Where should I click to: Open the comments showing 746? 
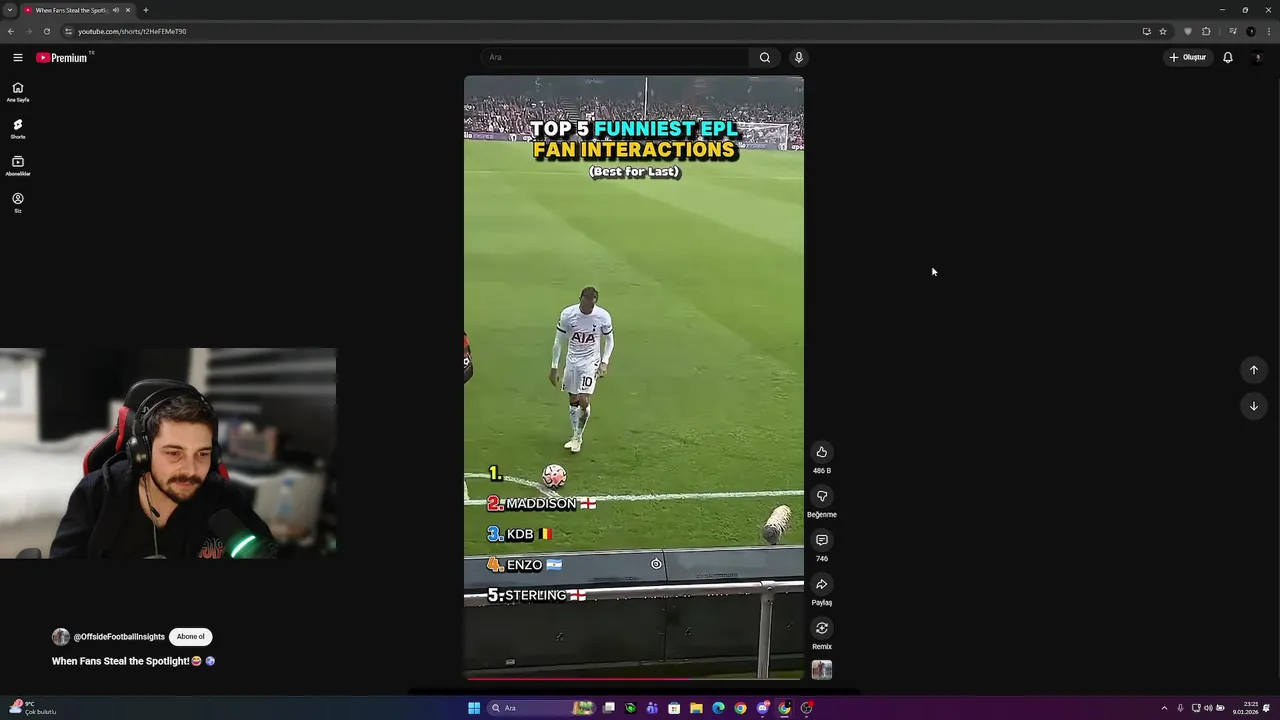tap(822, 540)
